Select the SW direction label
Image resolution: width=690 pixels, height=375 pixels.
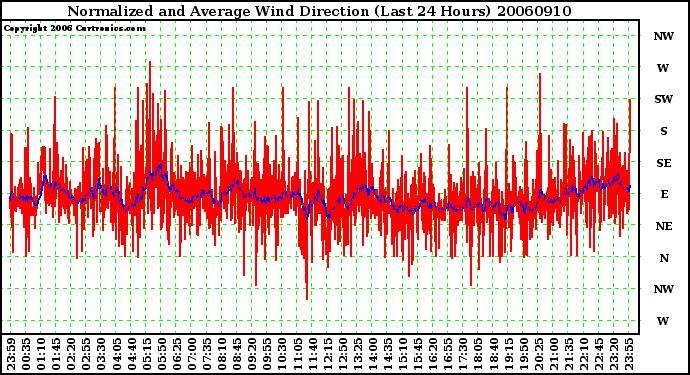[664, 99]
